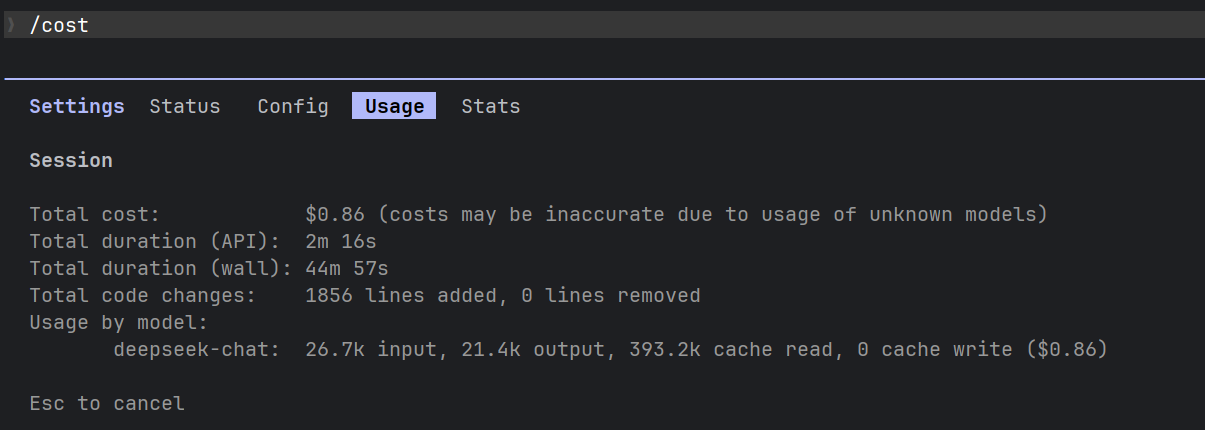Go to the Stats tab
This screenshot has width=1205, height=430.
[491, 106]
